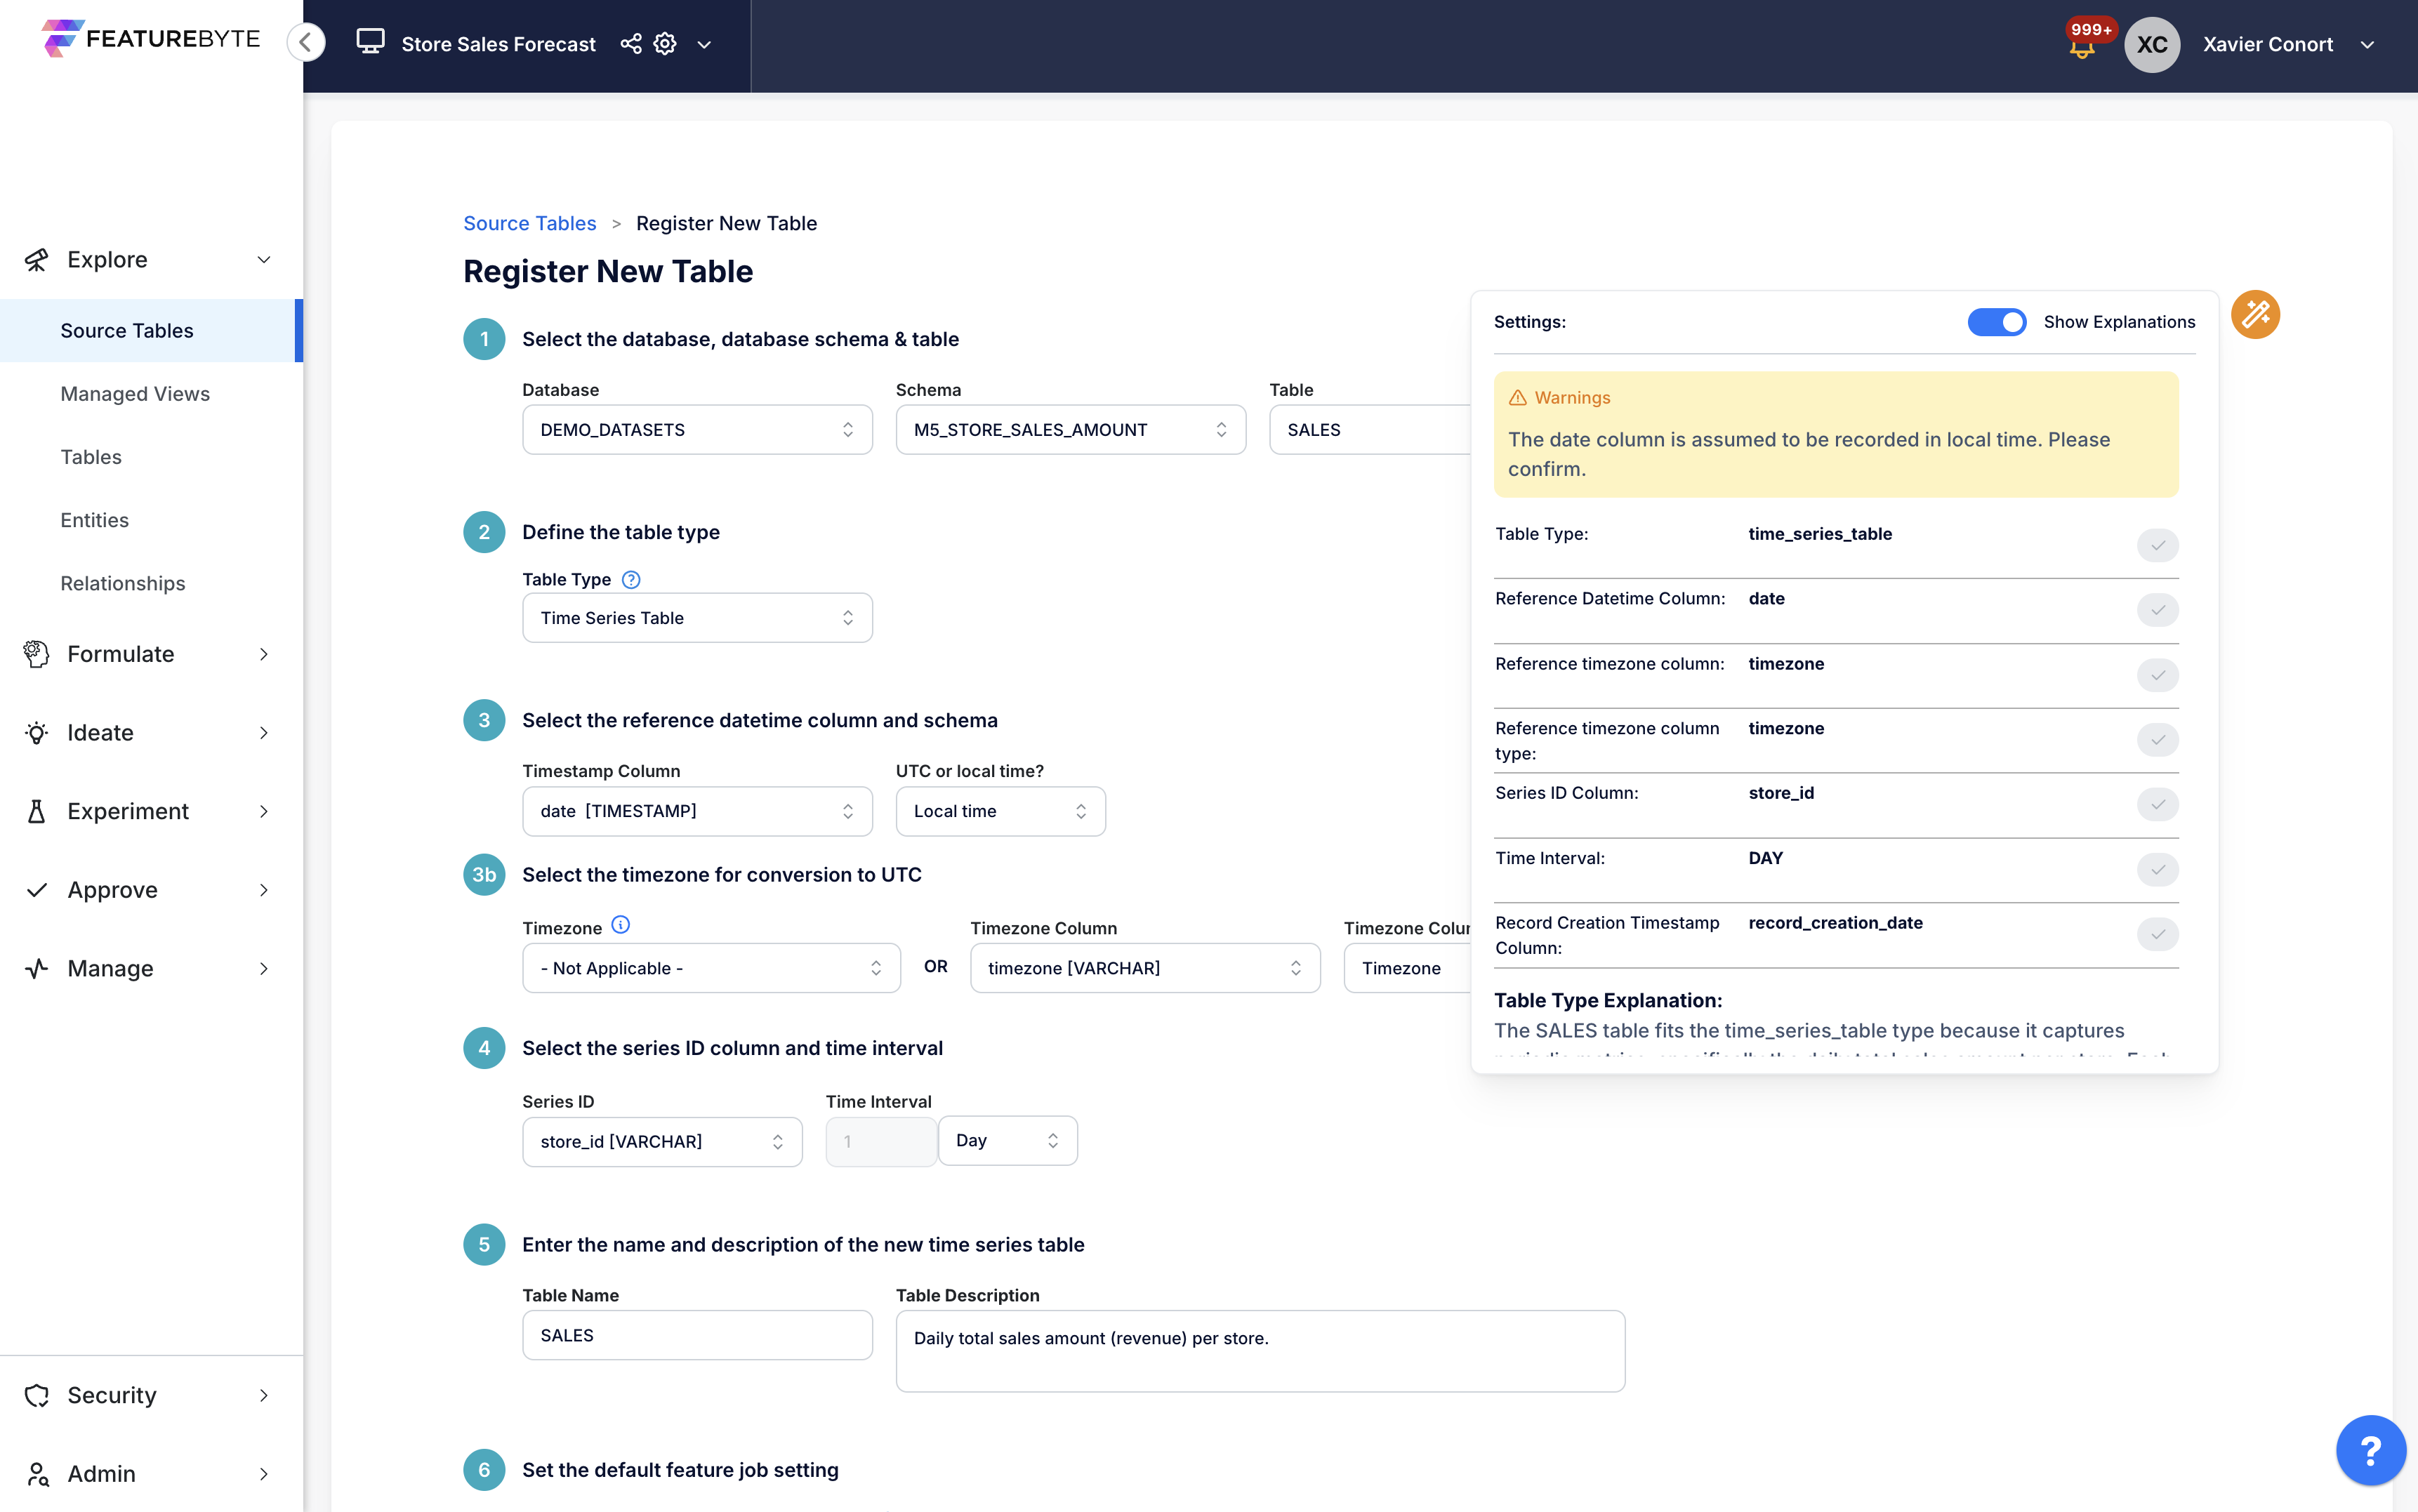This screenshot has width=2418, height=1512.
Task: Open the Table Type dropdown
Action: tap(697, 618)
